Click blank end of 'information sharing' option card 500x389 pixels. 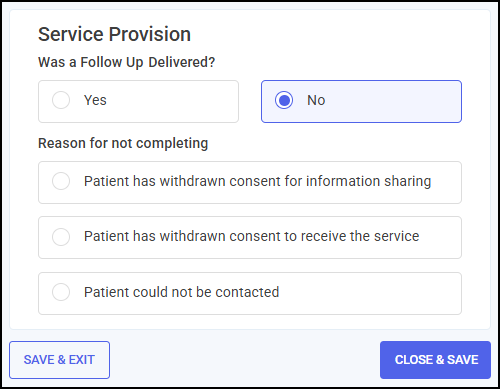(x=447, y=182)
